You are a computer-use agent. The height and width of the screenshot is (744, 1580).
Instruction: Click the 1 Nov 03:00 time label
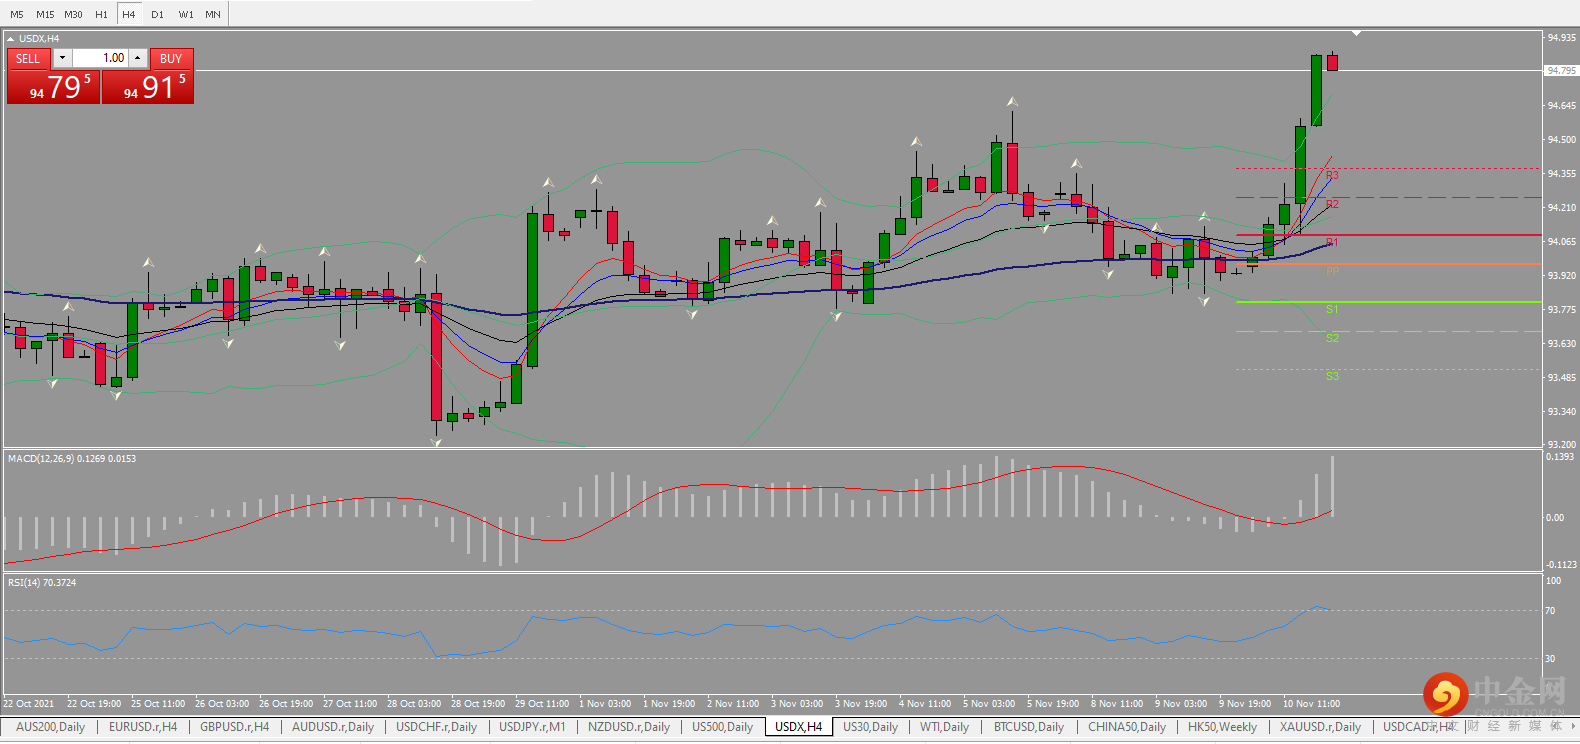605,704
